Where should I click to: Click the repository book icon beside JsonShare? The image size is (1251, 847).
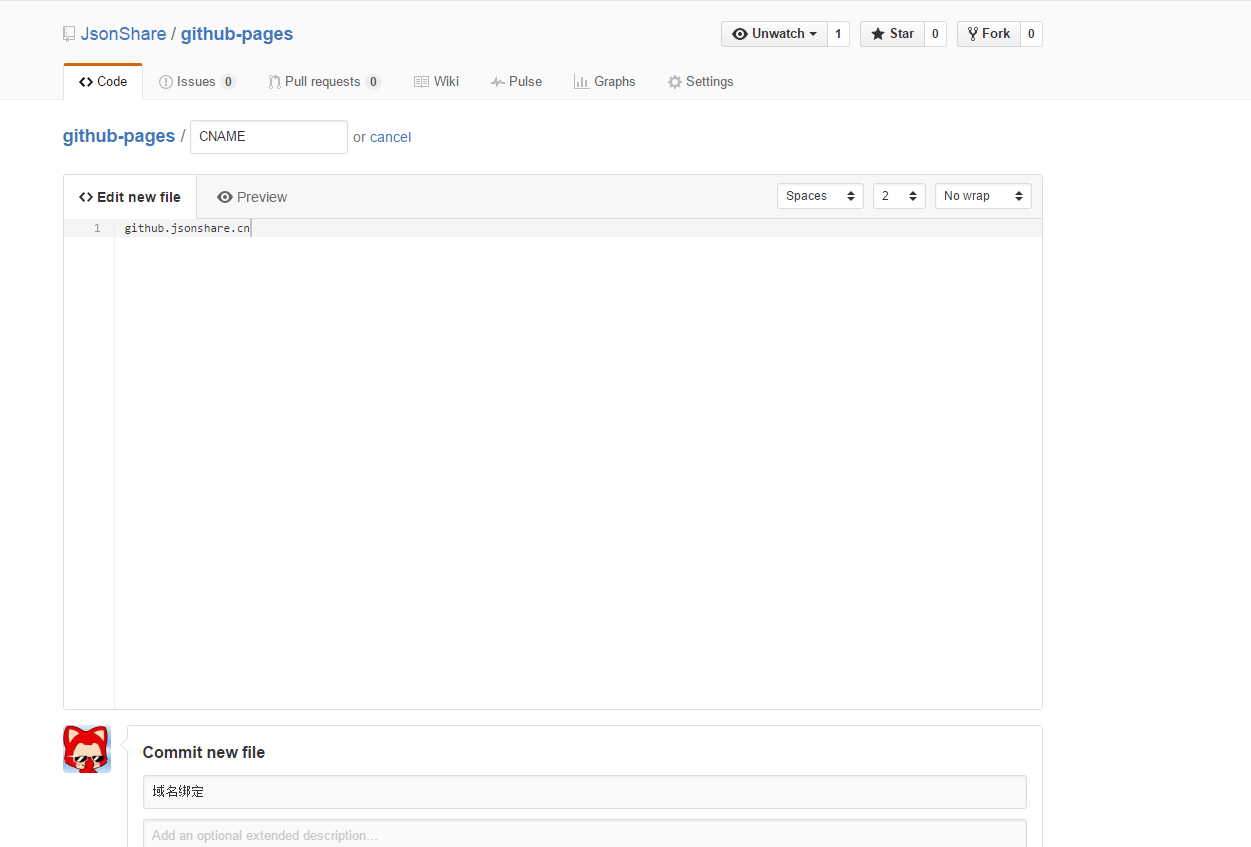pos(69,34)
